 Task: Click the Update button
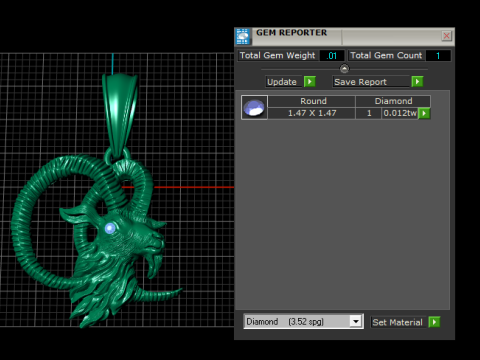[x=284, y=82]
